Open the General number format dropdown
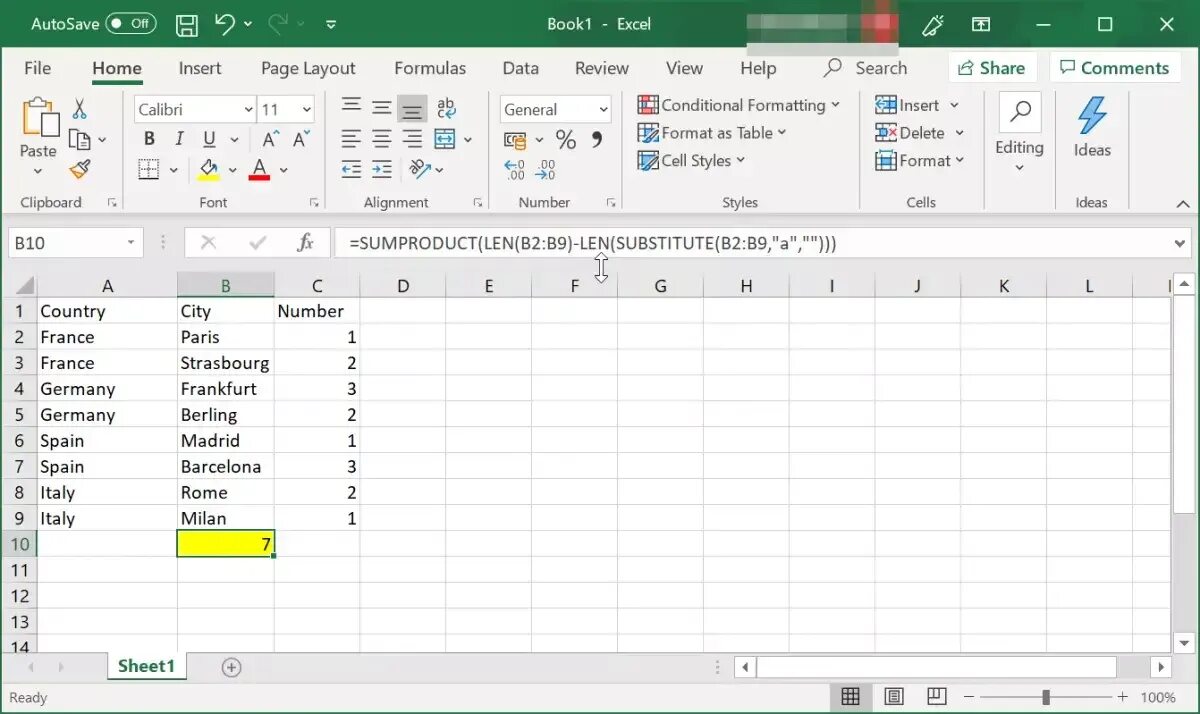Screen dimensions: 1200x714 [x=603, y=110]
